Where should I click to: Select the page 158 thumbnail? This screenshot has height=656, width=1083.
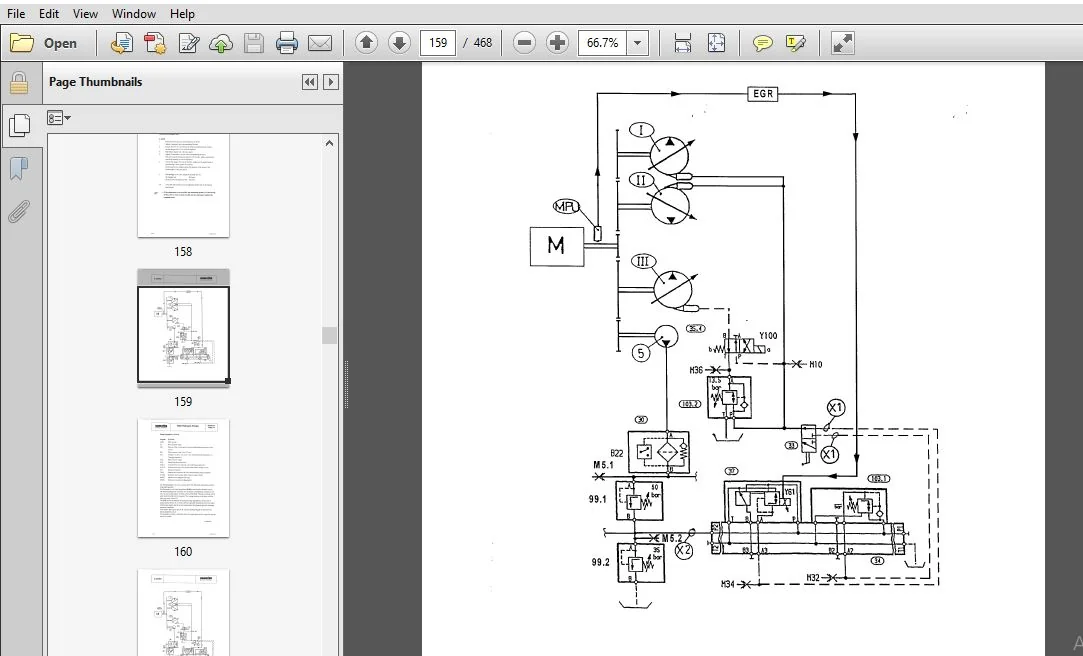click(x=183, y=186)
